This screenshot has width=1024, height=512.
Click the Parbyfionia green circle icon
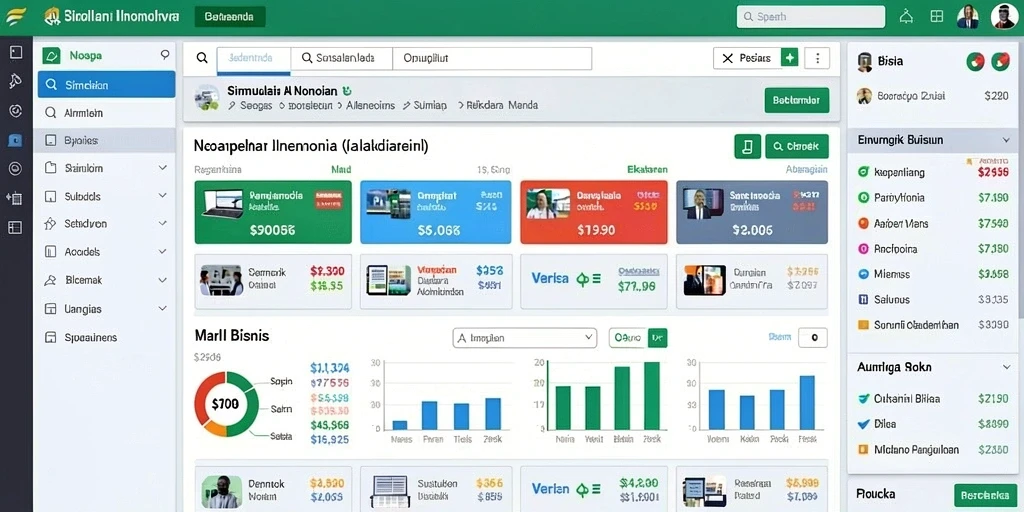(x=863, y=197)
